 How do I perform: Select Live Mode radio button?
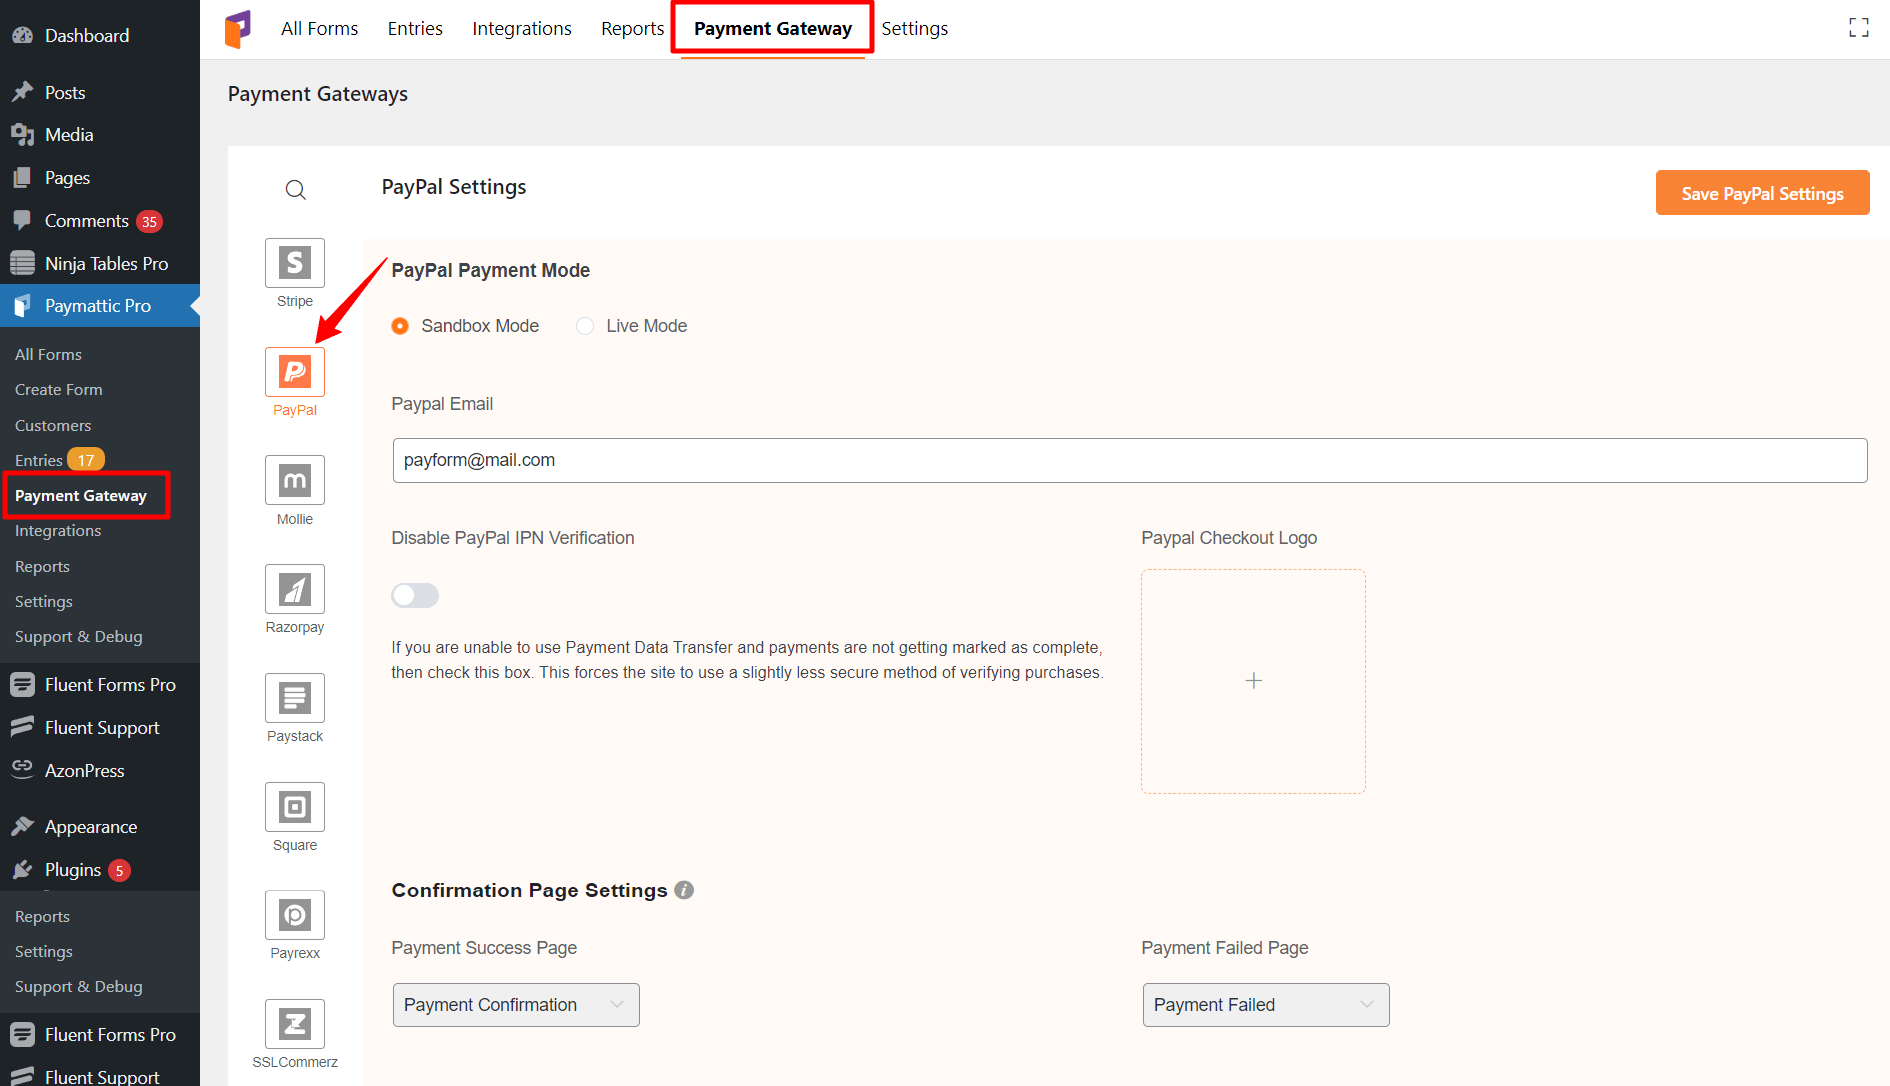[585, 326]
